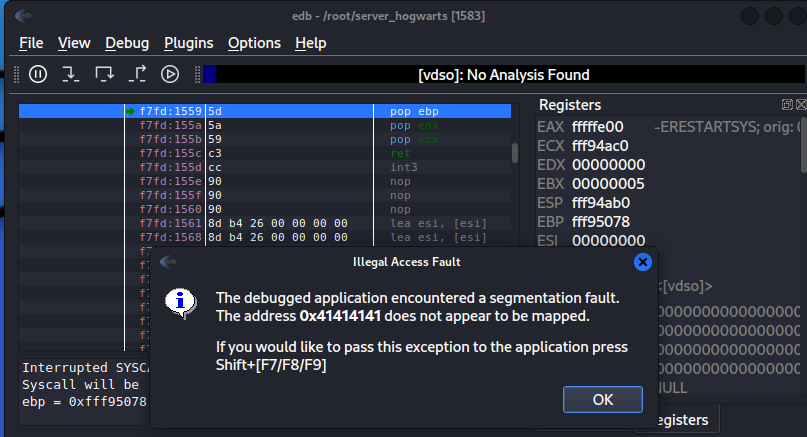Click the Step Out toolbar icon
807x437 pixels.
tap(138, 73)
